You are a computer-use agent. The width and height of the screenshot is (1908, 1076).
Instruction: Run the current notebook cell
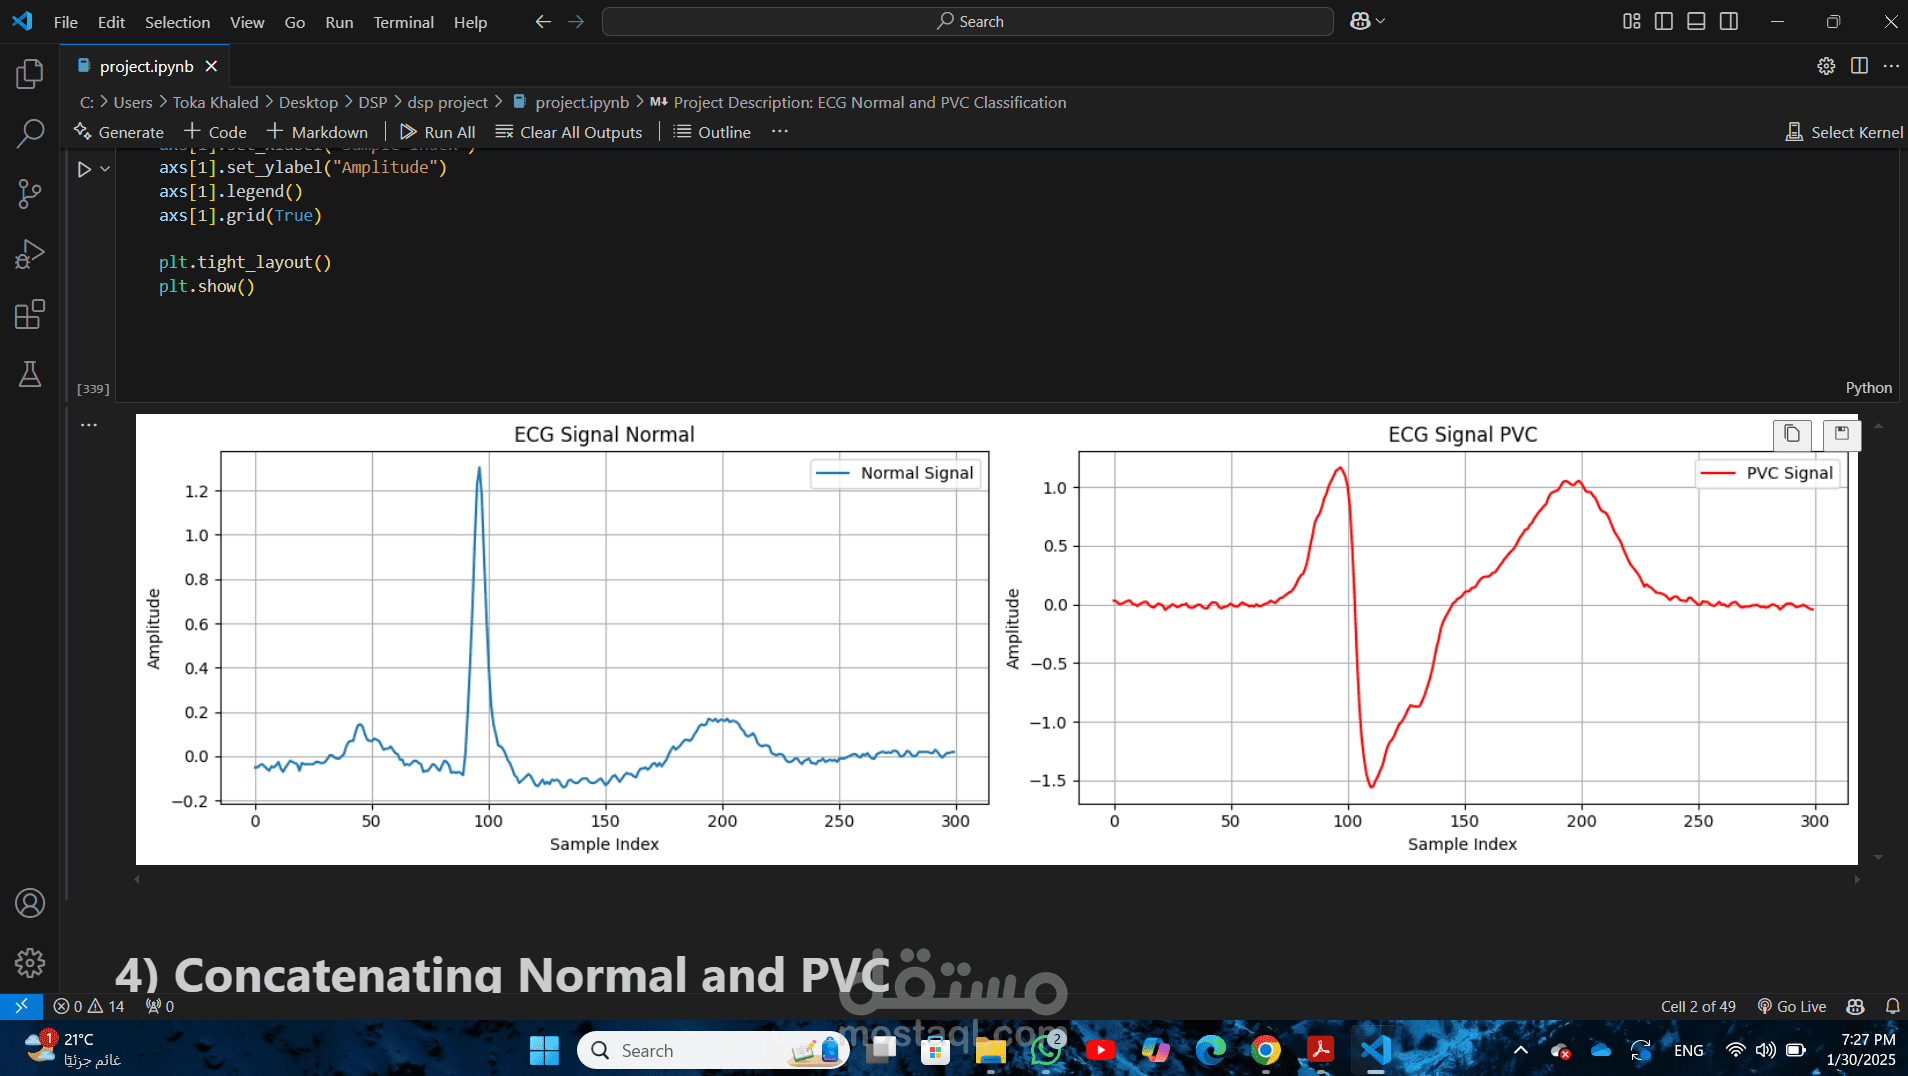coord(85,169)
